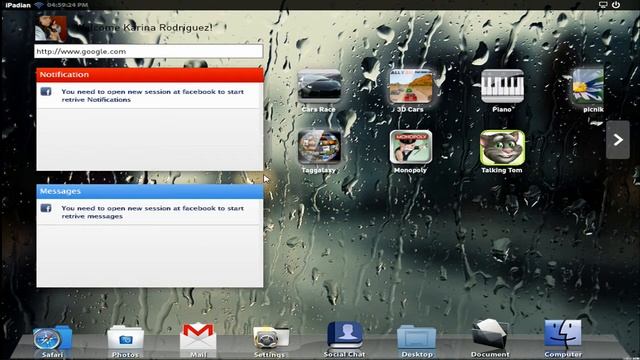The height and width of the screenshot is (360, 640).
Task: Open Settings in the dock
Action: [x=270, y=338]
